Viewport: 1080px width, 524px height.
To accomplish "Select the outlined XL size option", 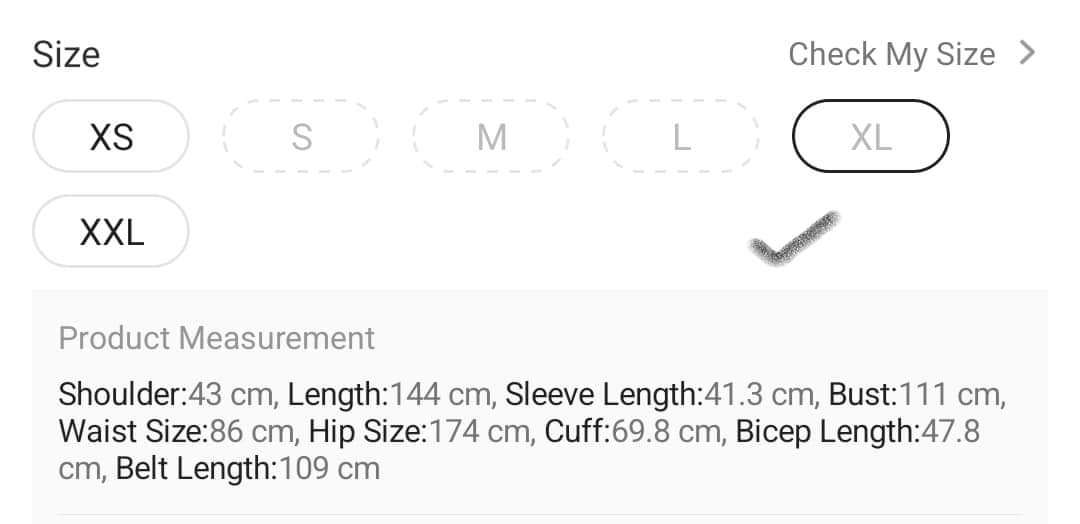I will (x=871, y=136).
